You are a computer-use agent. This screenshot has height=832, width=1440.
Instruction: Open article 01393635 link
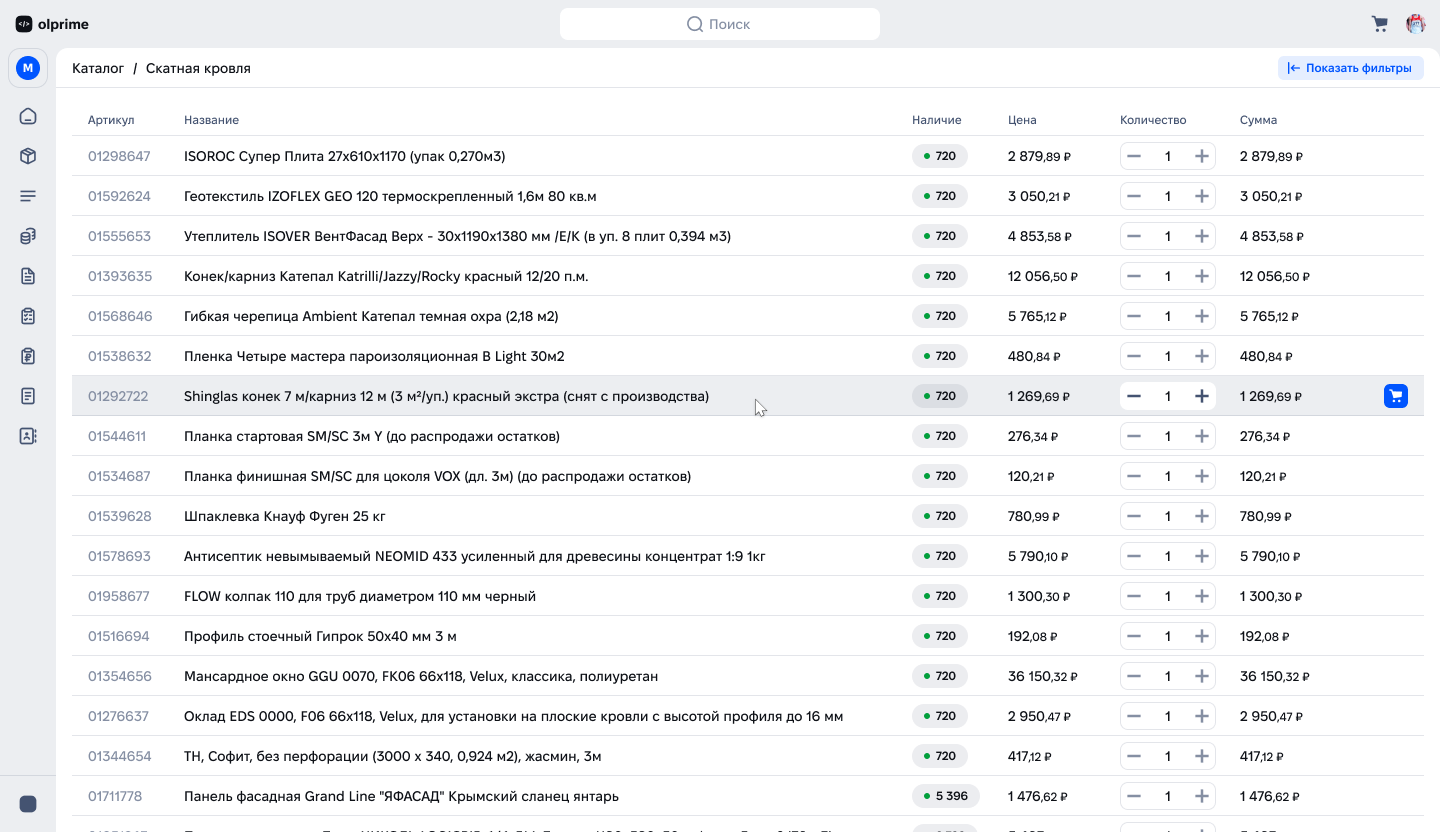pos(120,276)
